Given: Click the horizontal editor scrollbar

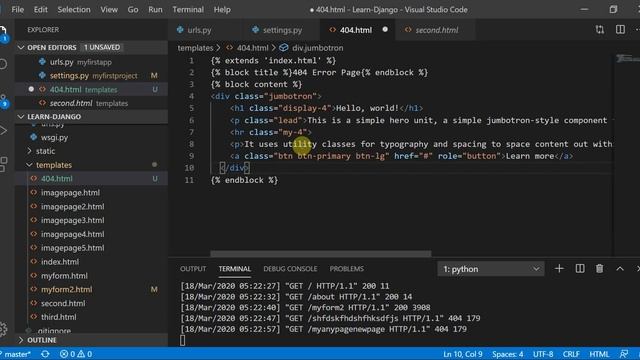Looking at the screenshot, I should click(320, 253).
